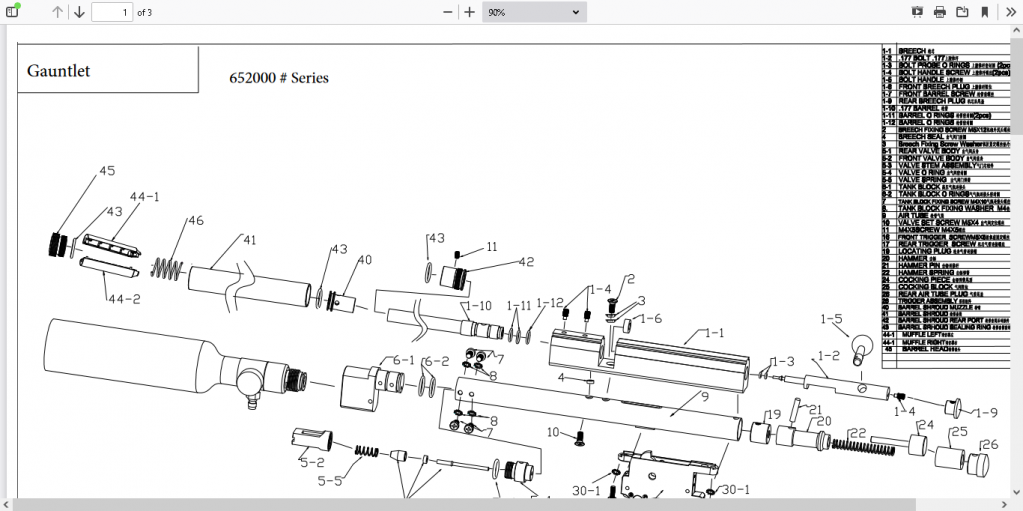Click part label "19"
The image size is (1023, 511).
click(773, 414)
